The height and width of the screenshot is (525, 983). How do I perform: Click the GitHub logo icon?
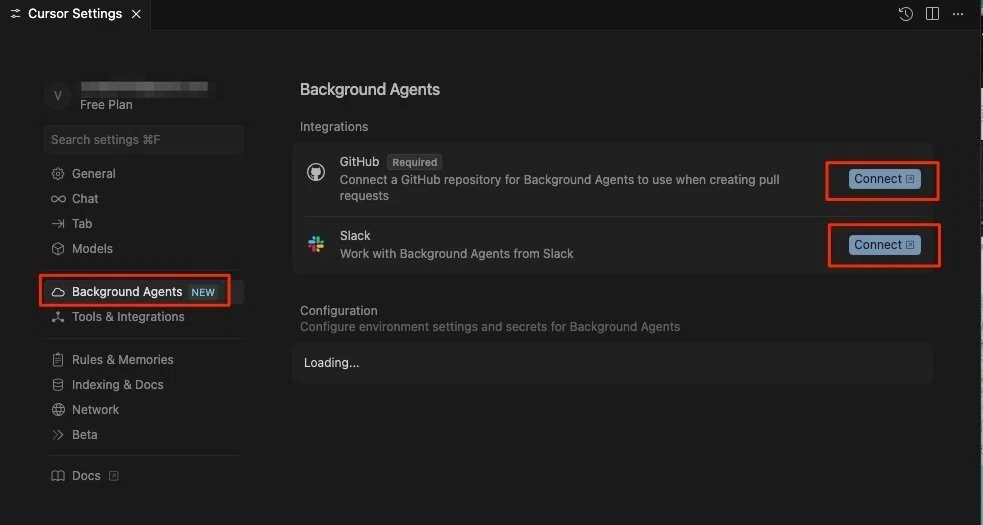pos(316,172)
